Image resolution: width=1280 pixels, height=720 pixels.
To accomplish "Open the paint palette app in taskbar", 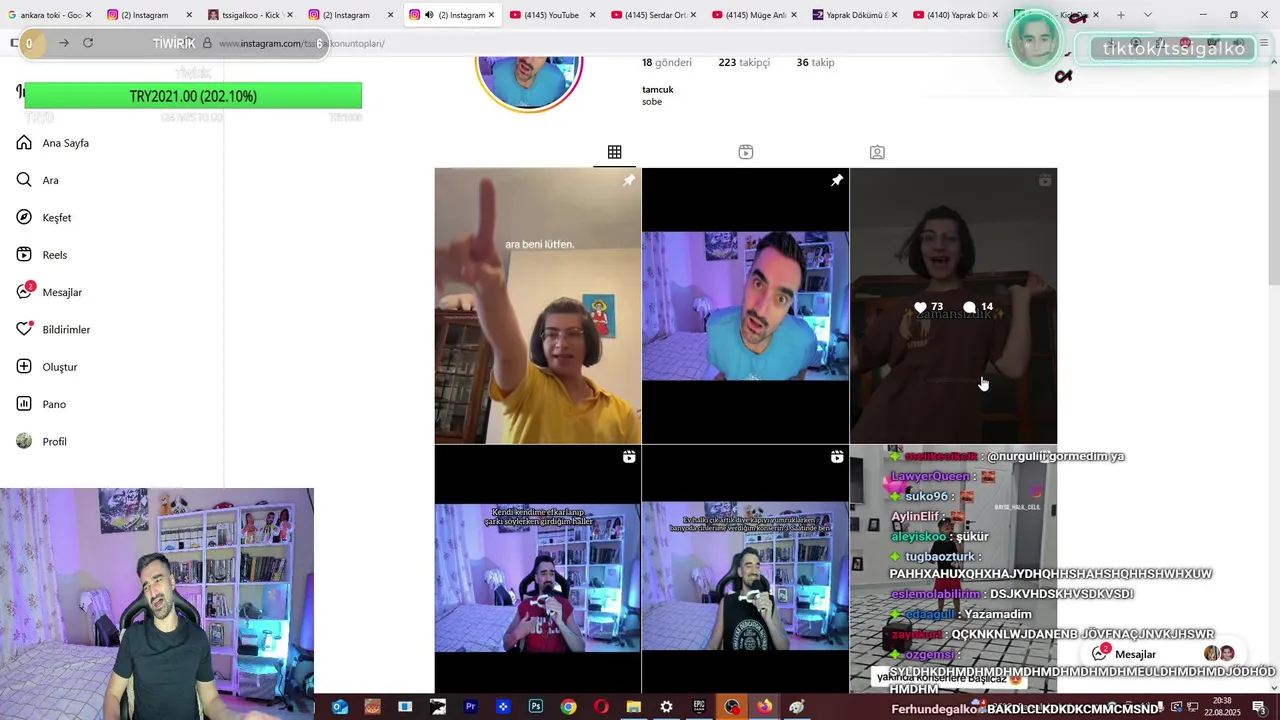I will point(797,707).
